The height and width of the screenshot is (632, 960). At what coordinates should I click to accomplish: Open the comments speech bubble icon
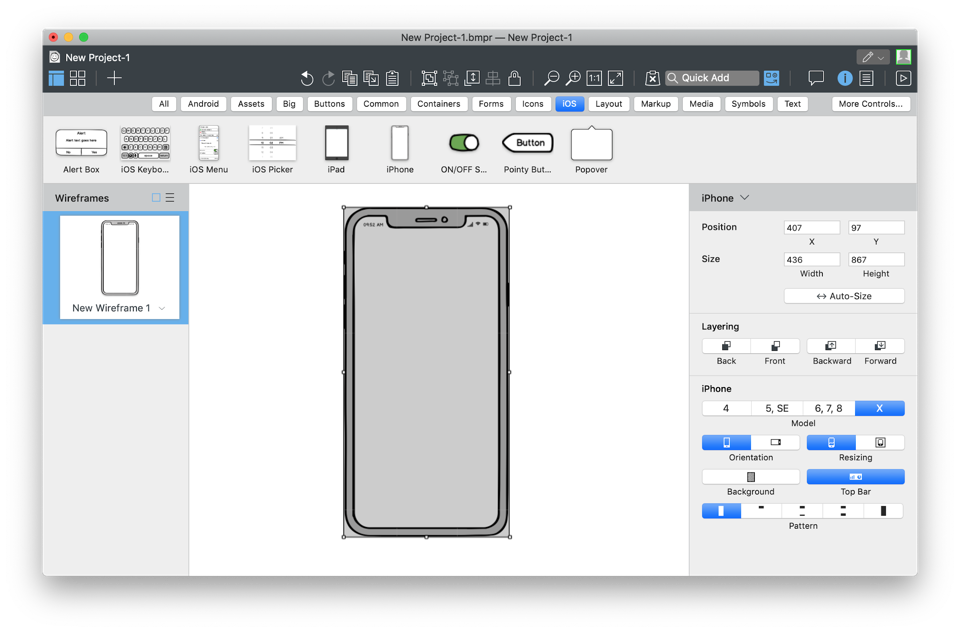click(816, 78)
